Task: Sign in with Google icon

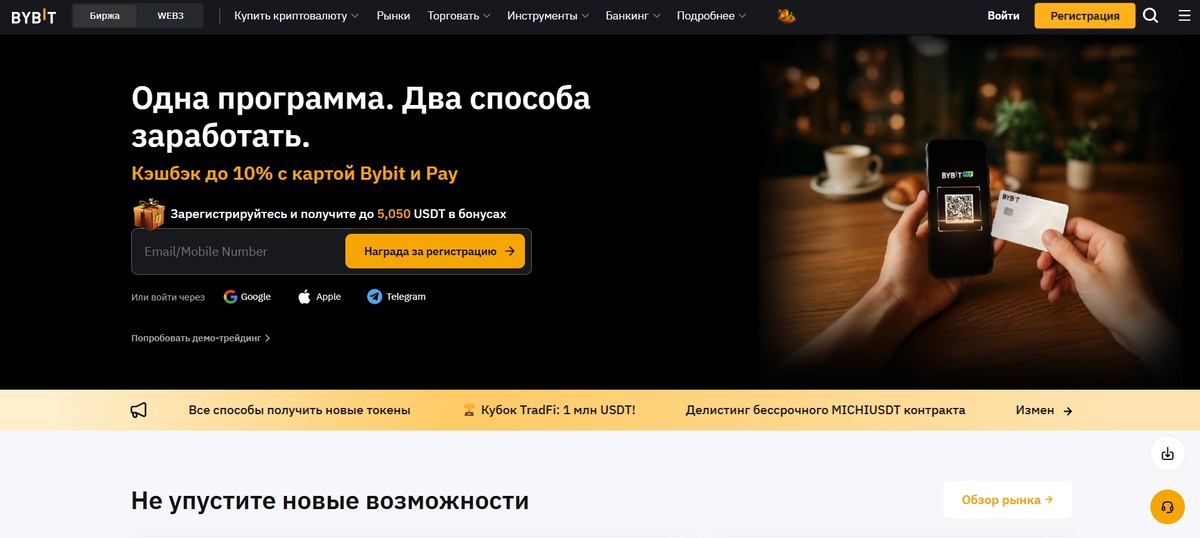Action: coord(230,297)
